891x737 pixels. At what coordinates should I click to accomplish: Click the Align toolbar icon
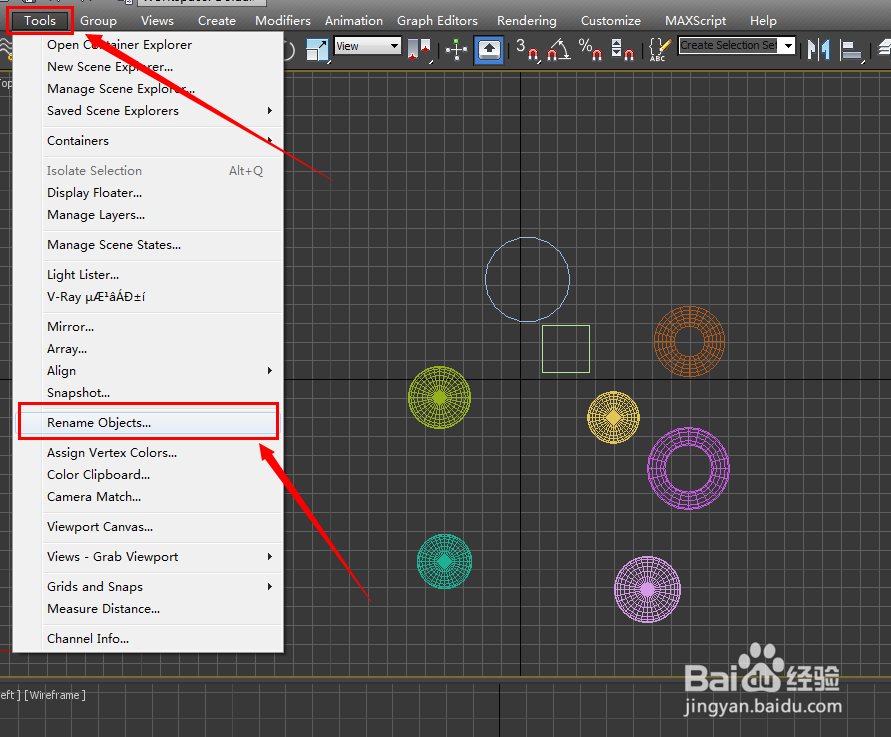(851, 51)
